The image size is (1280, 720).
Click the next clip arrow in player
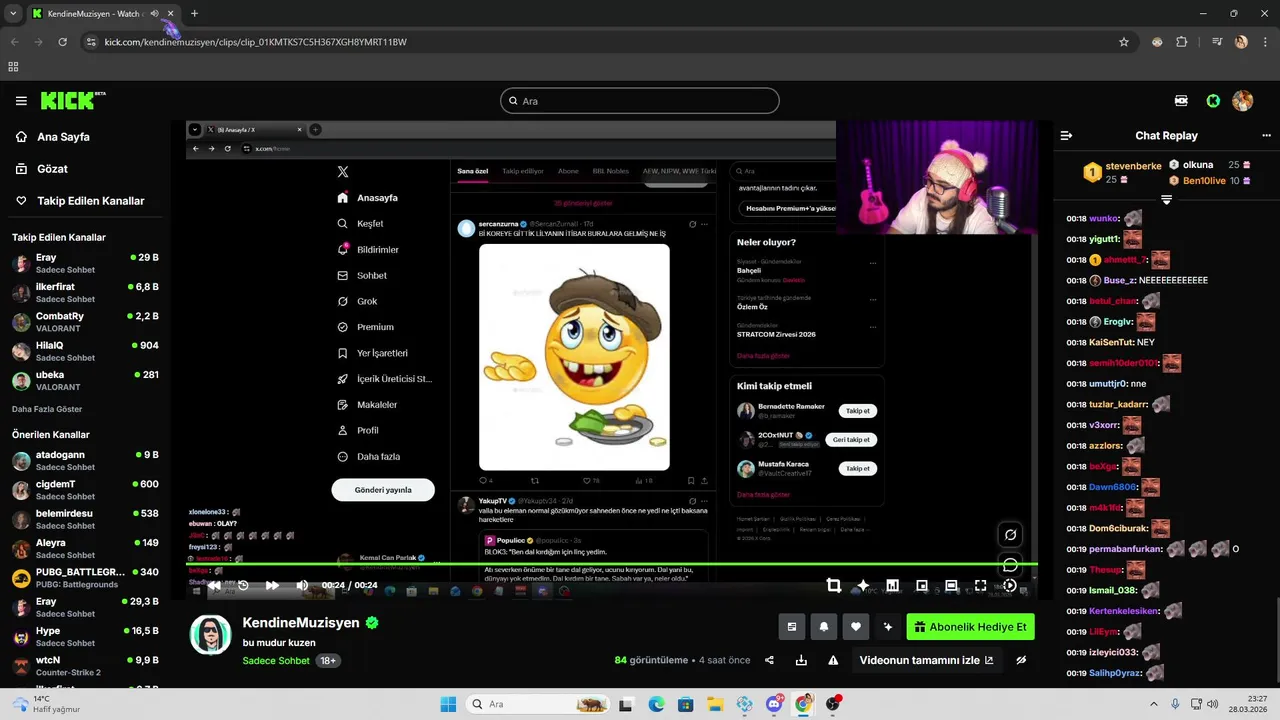[x=1010, y=586]
